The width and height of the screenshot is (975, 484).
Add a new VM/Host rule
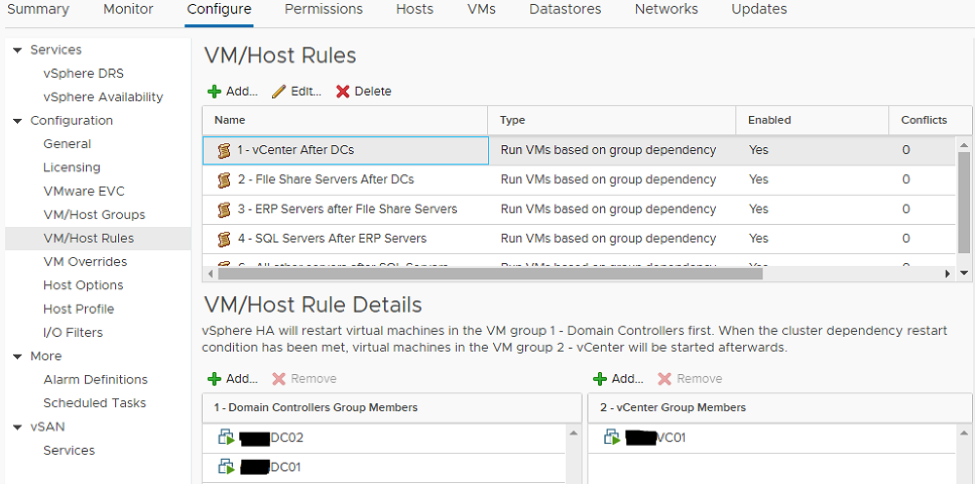(232, 91)
